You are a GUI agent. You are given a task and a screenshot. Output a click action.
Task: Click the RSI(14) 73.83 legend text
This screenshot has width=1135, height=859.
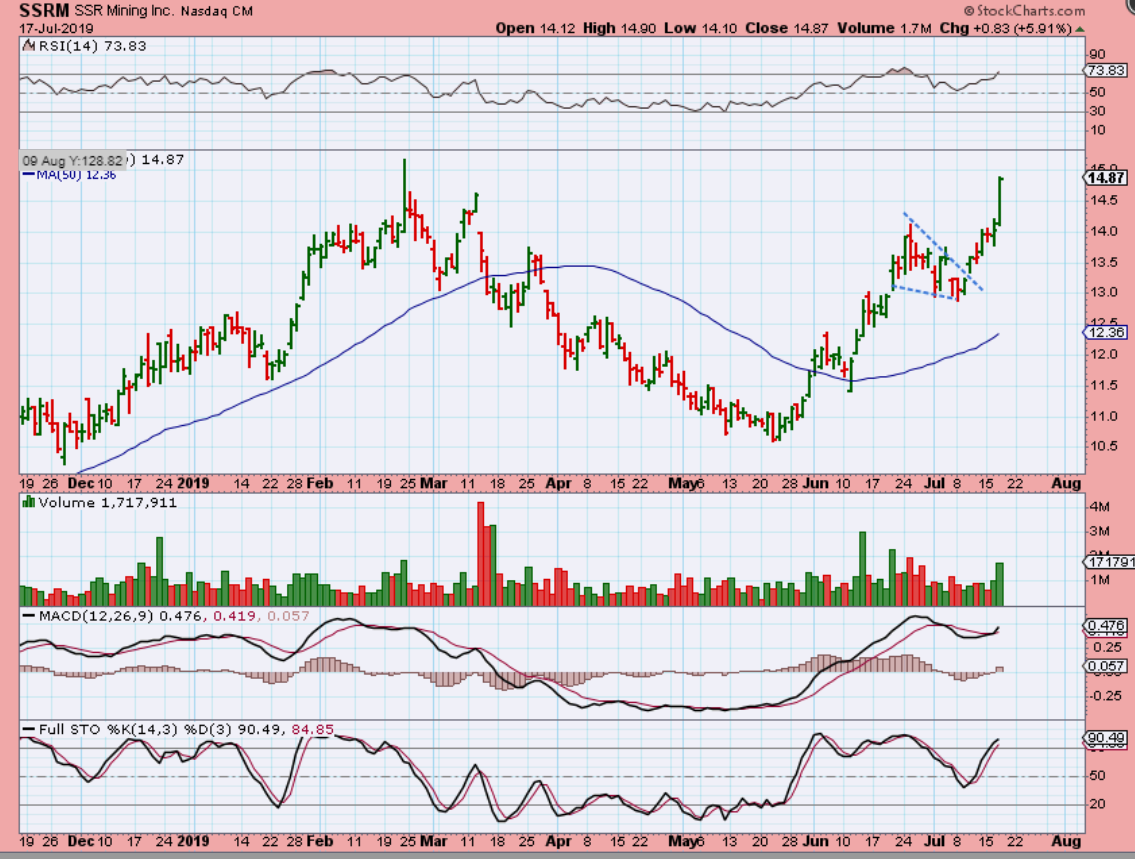click(x=93, y=46)
